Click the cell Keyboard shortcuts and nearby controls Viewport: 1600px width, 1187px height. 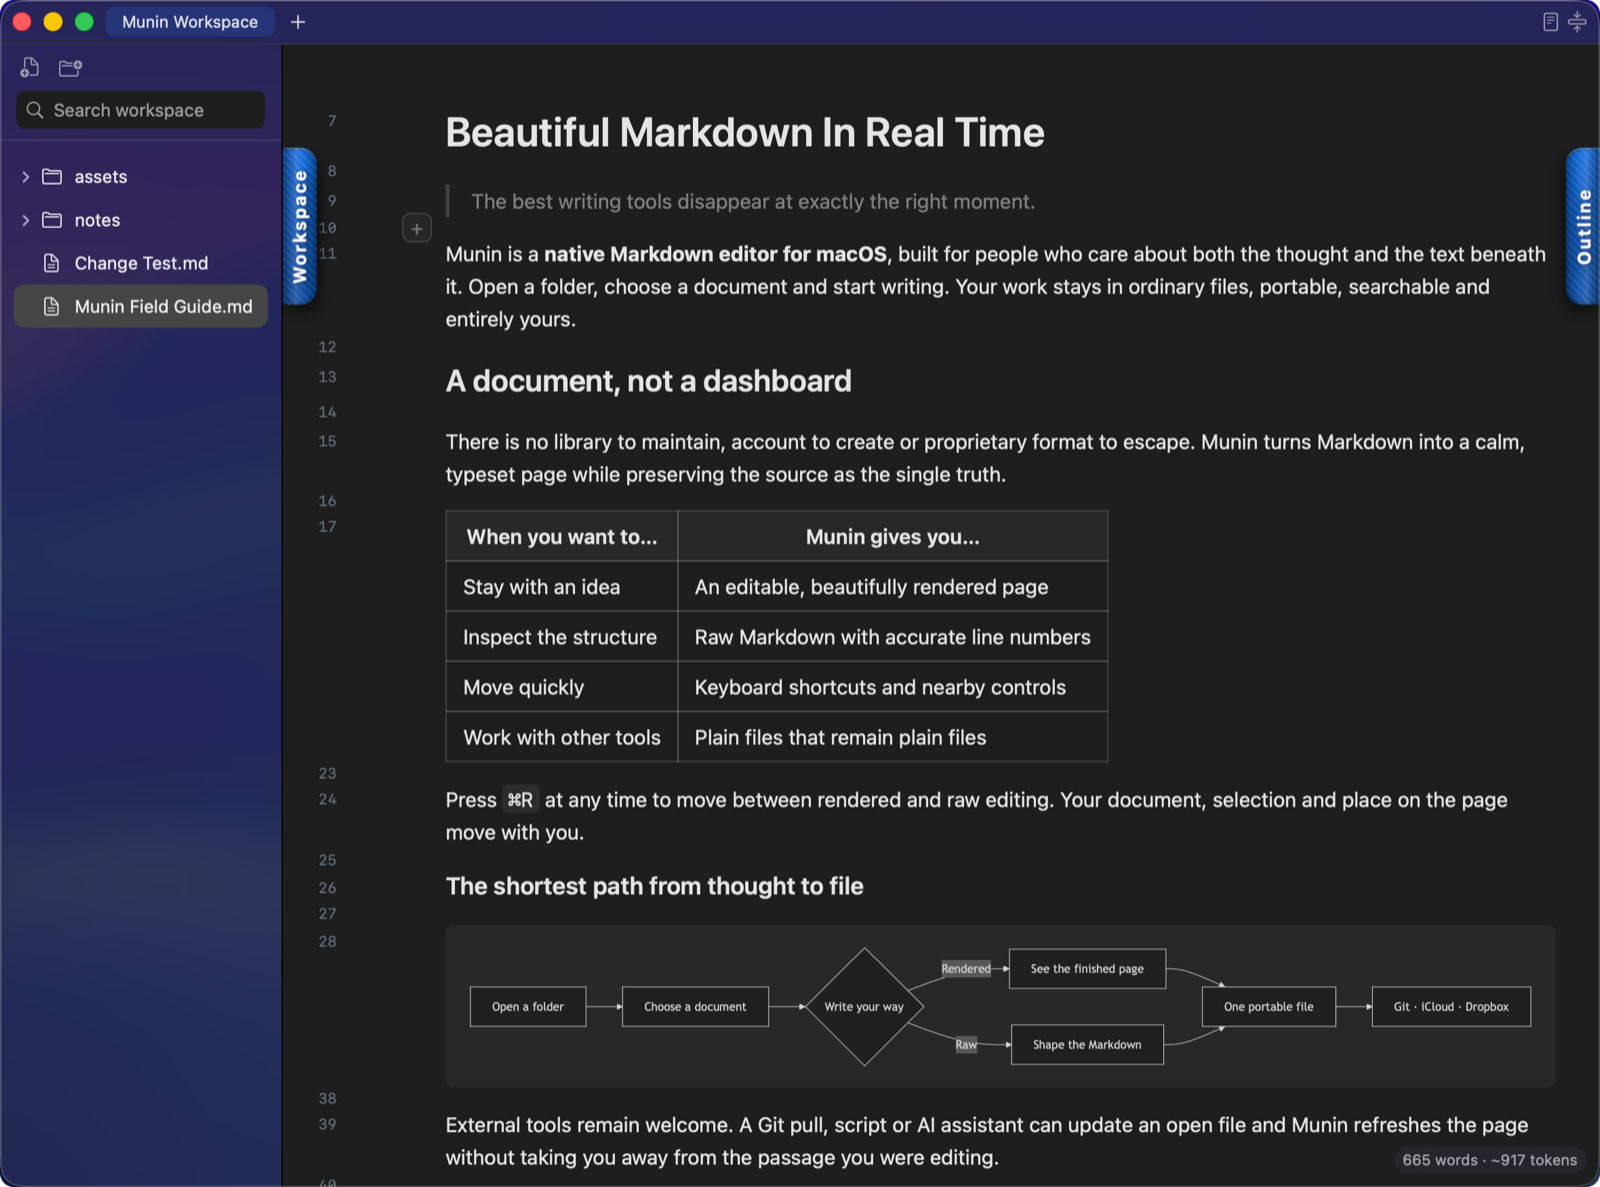(893, 687)
